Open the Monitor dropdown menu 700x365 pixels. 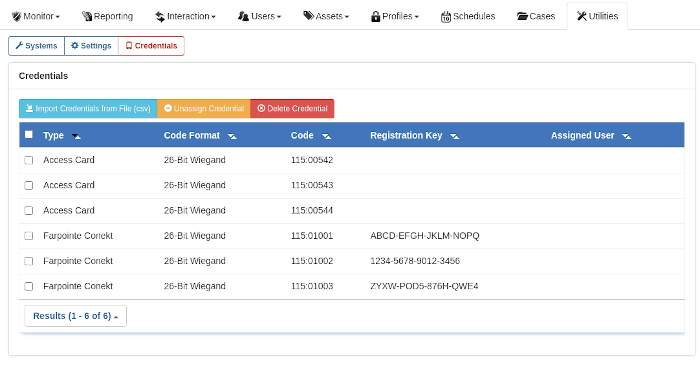36,17
